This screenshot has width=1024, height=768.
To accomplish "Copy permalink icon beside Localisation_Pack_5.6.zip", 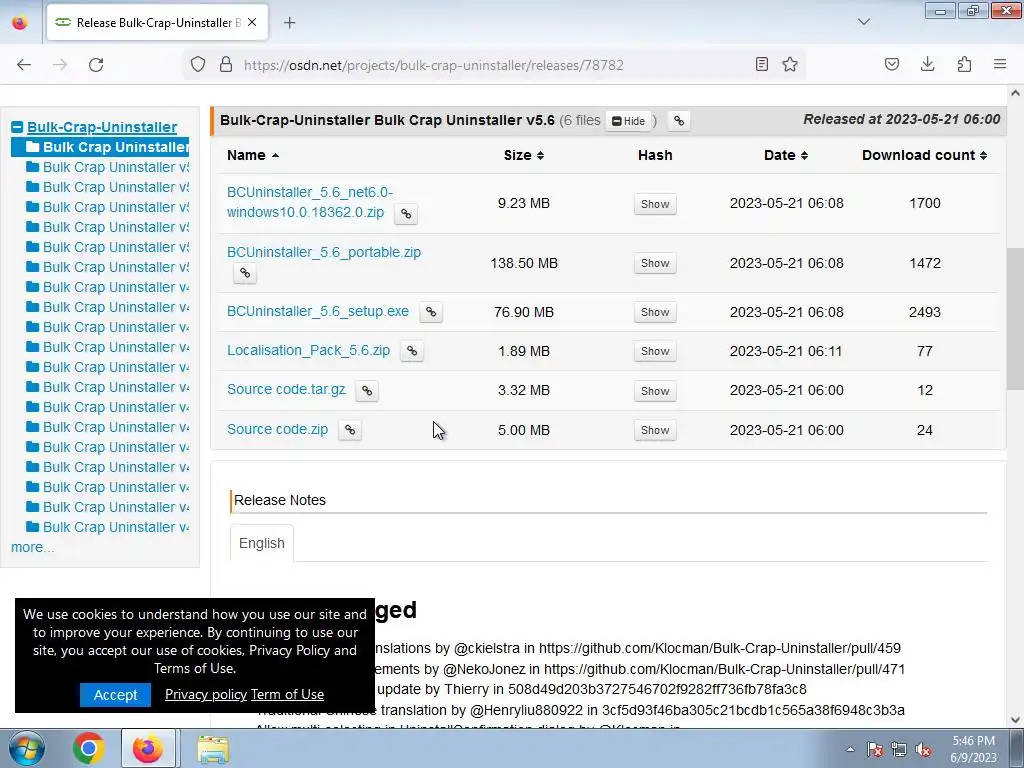I will (411, 351).
